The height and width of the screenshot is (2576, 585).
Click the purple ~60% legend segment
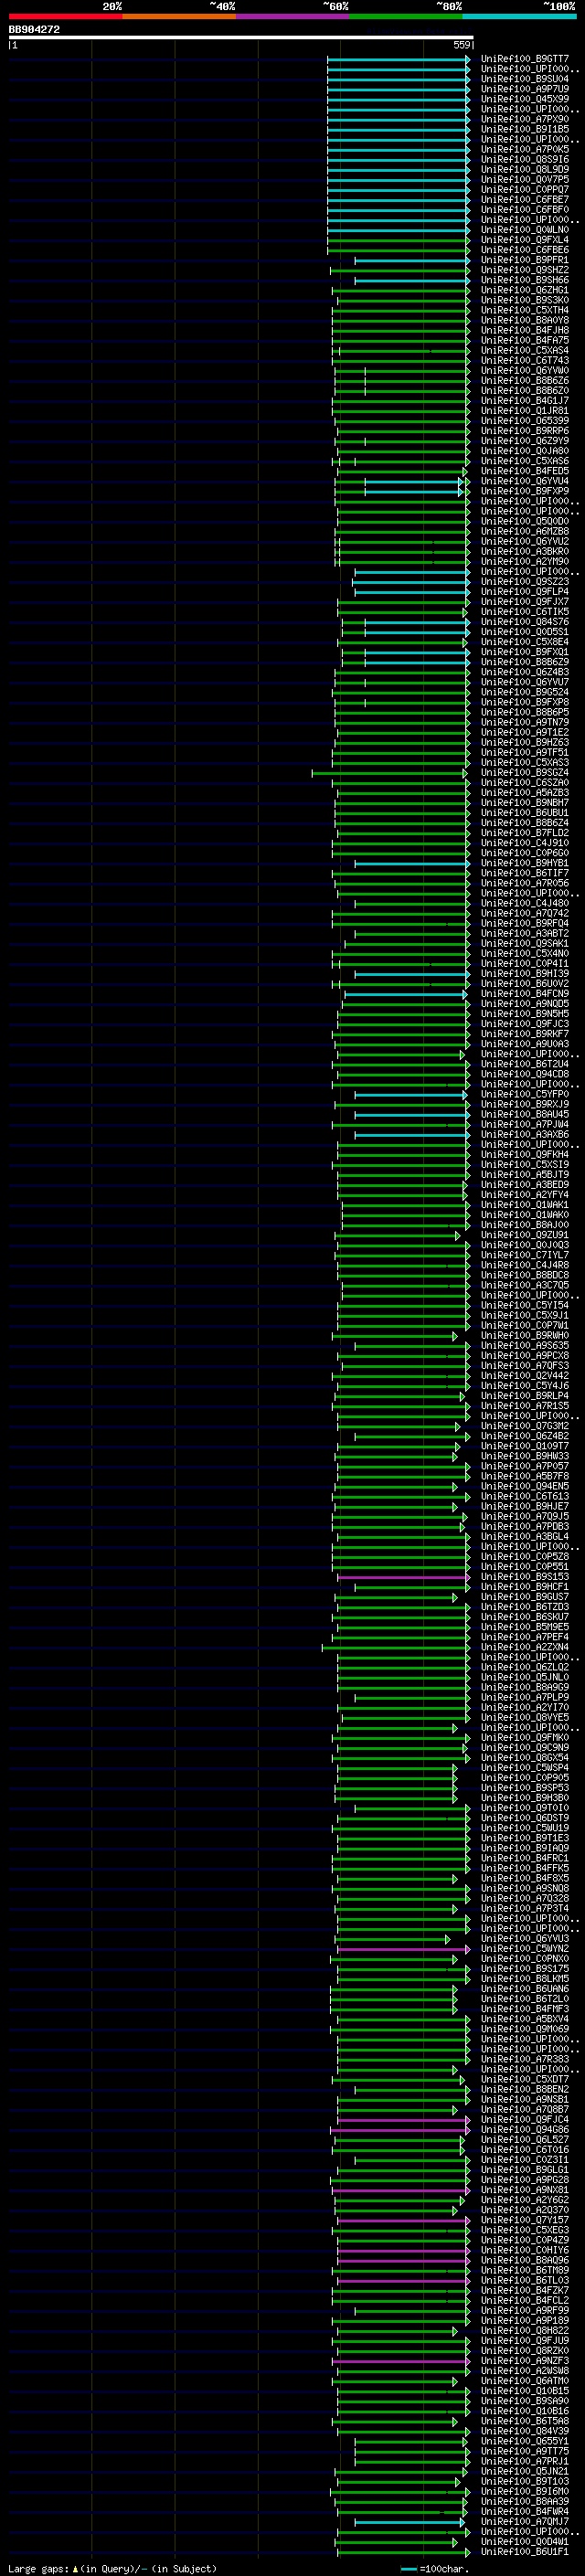point(293,16)
